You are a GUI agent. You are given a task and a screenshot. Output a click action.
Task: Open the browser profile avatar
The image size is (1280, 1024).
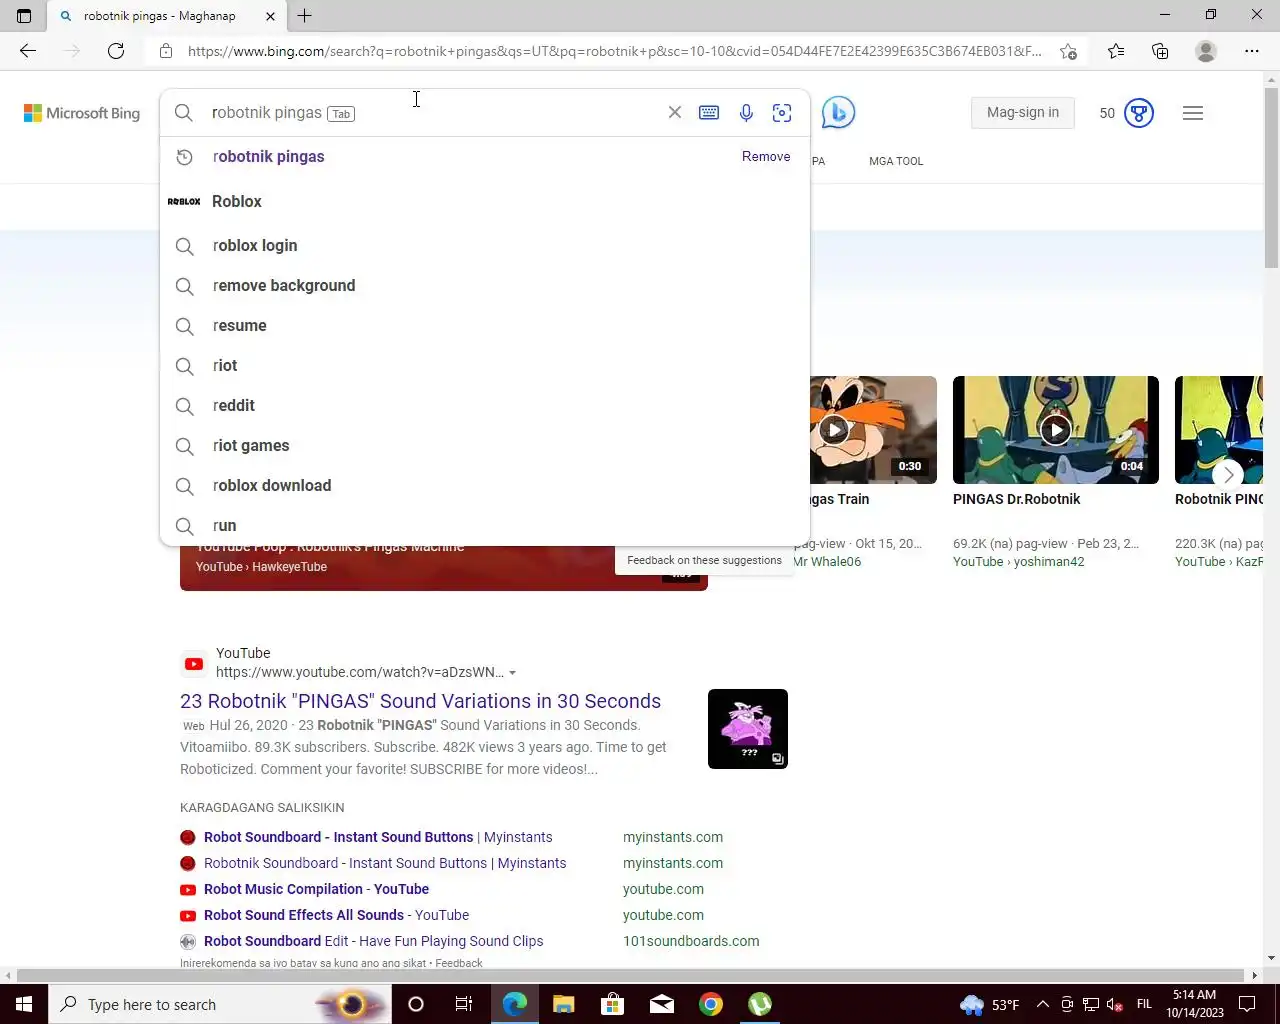tap(1206, 51)
